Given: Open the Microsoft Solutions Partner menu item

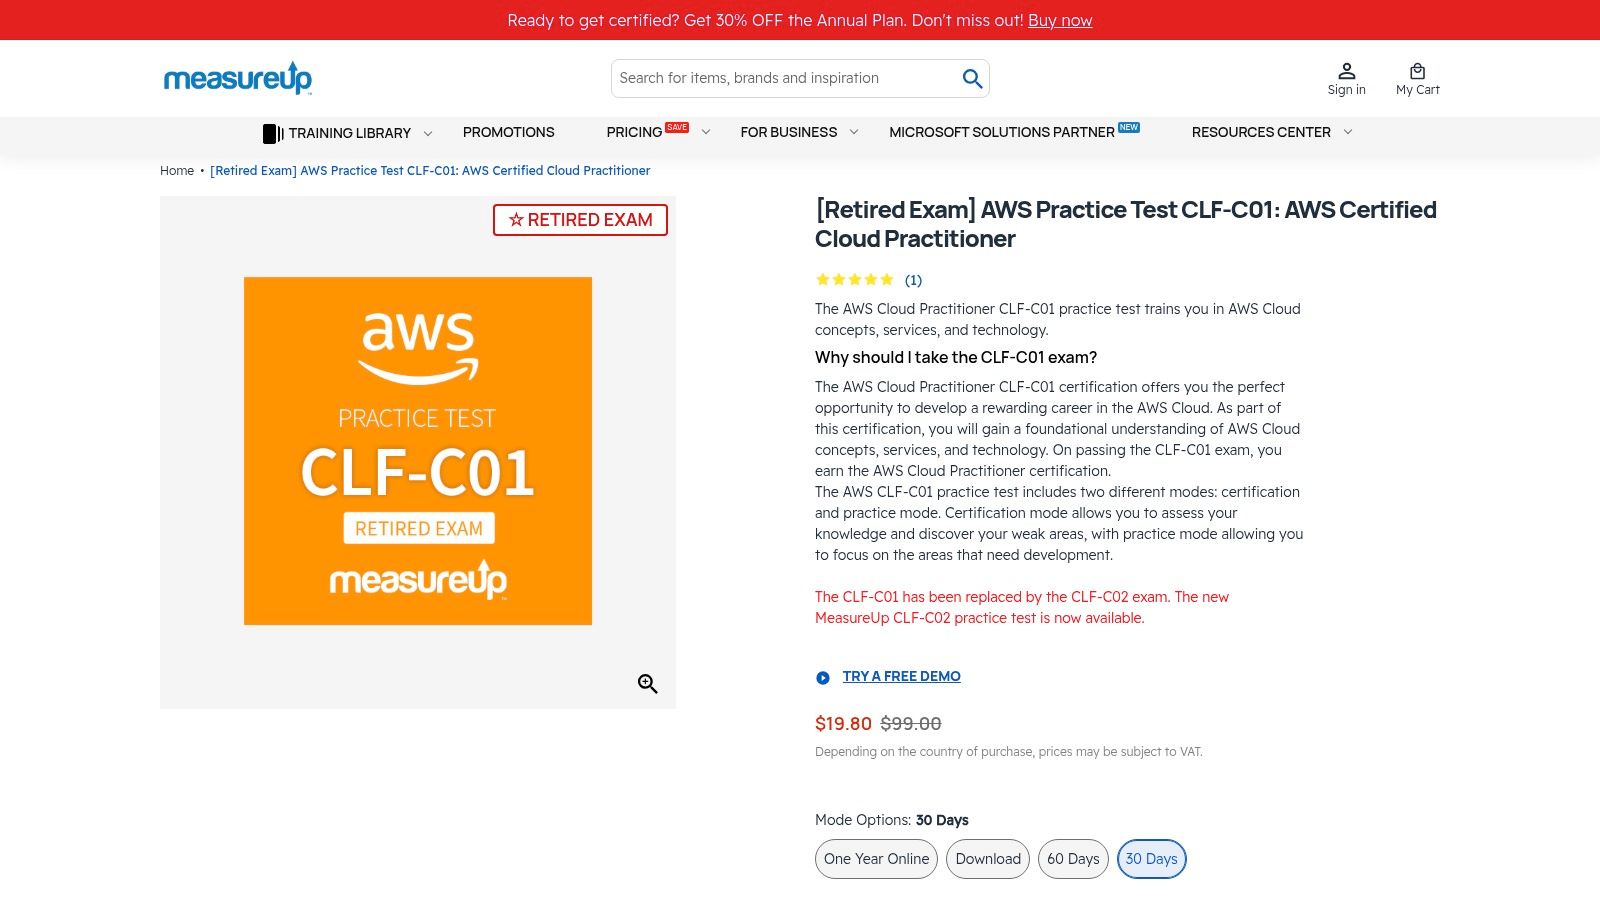Looking at the screenshot, I should point(1001,132).
